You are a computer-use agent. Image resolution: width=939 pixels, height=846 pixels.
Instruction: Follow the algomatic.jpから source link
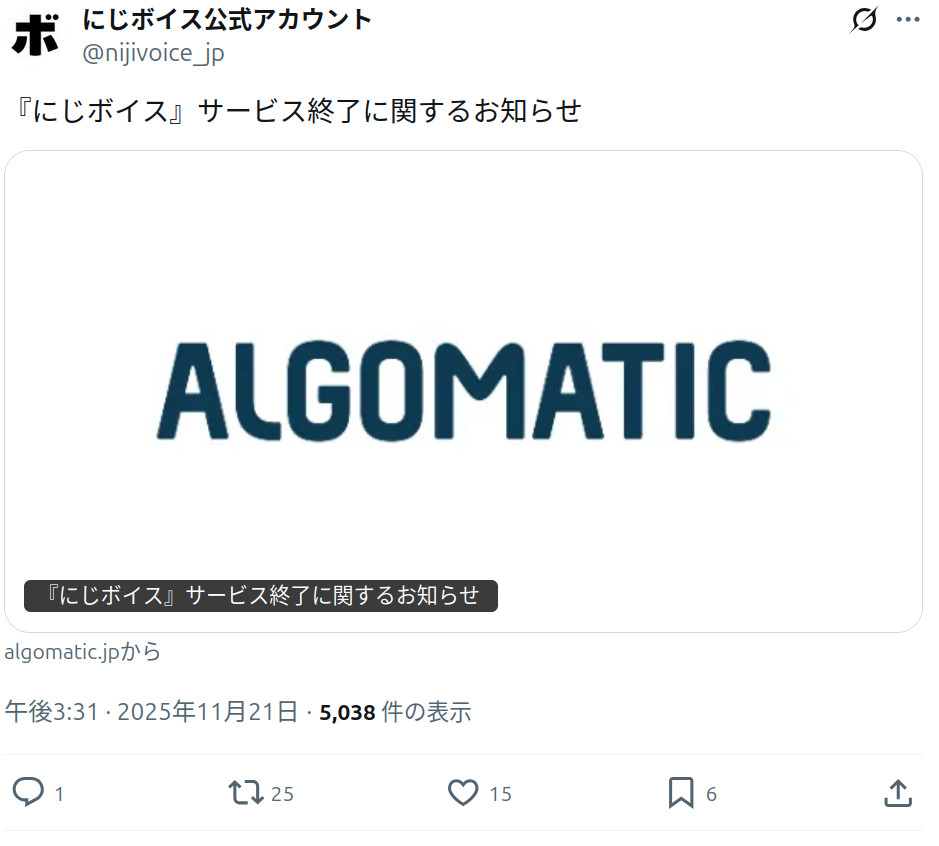(83, 651)
